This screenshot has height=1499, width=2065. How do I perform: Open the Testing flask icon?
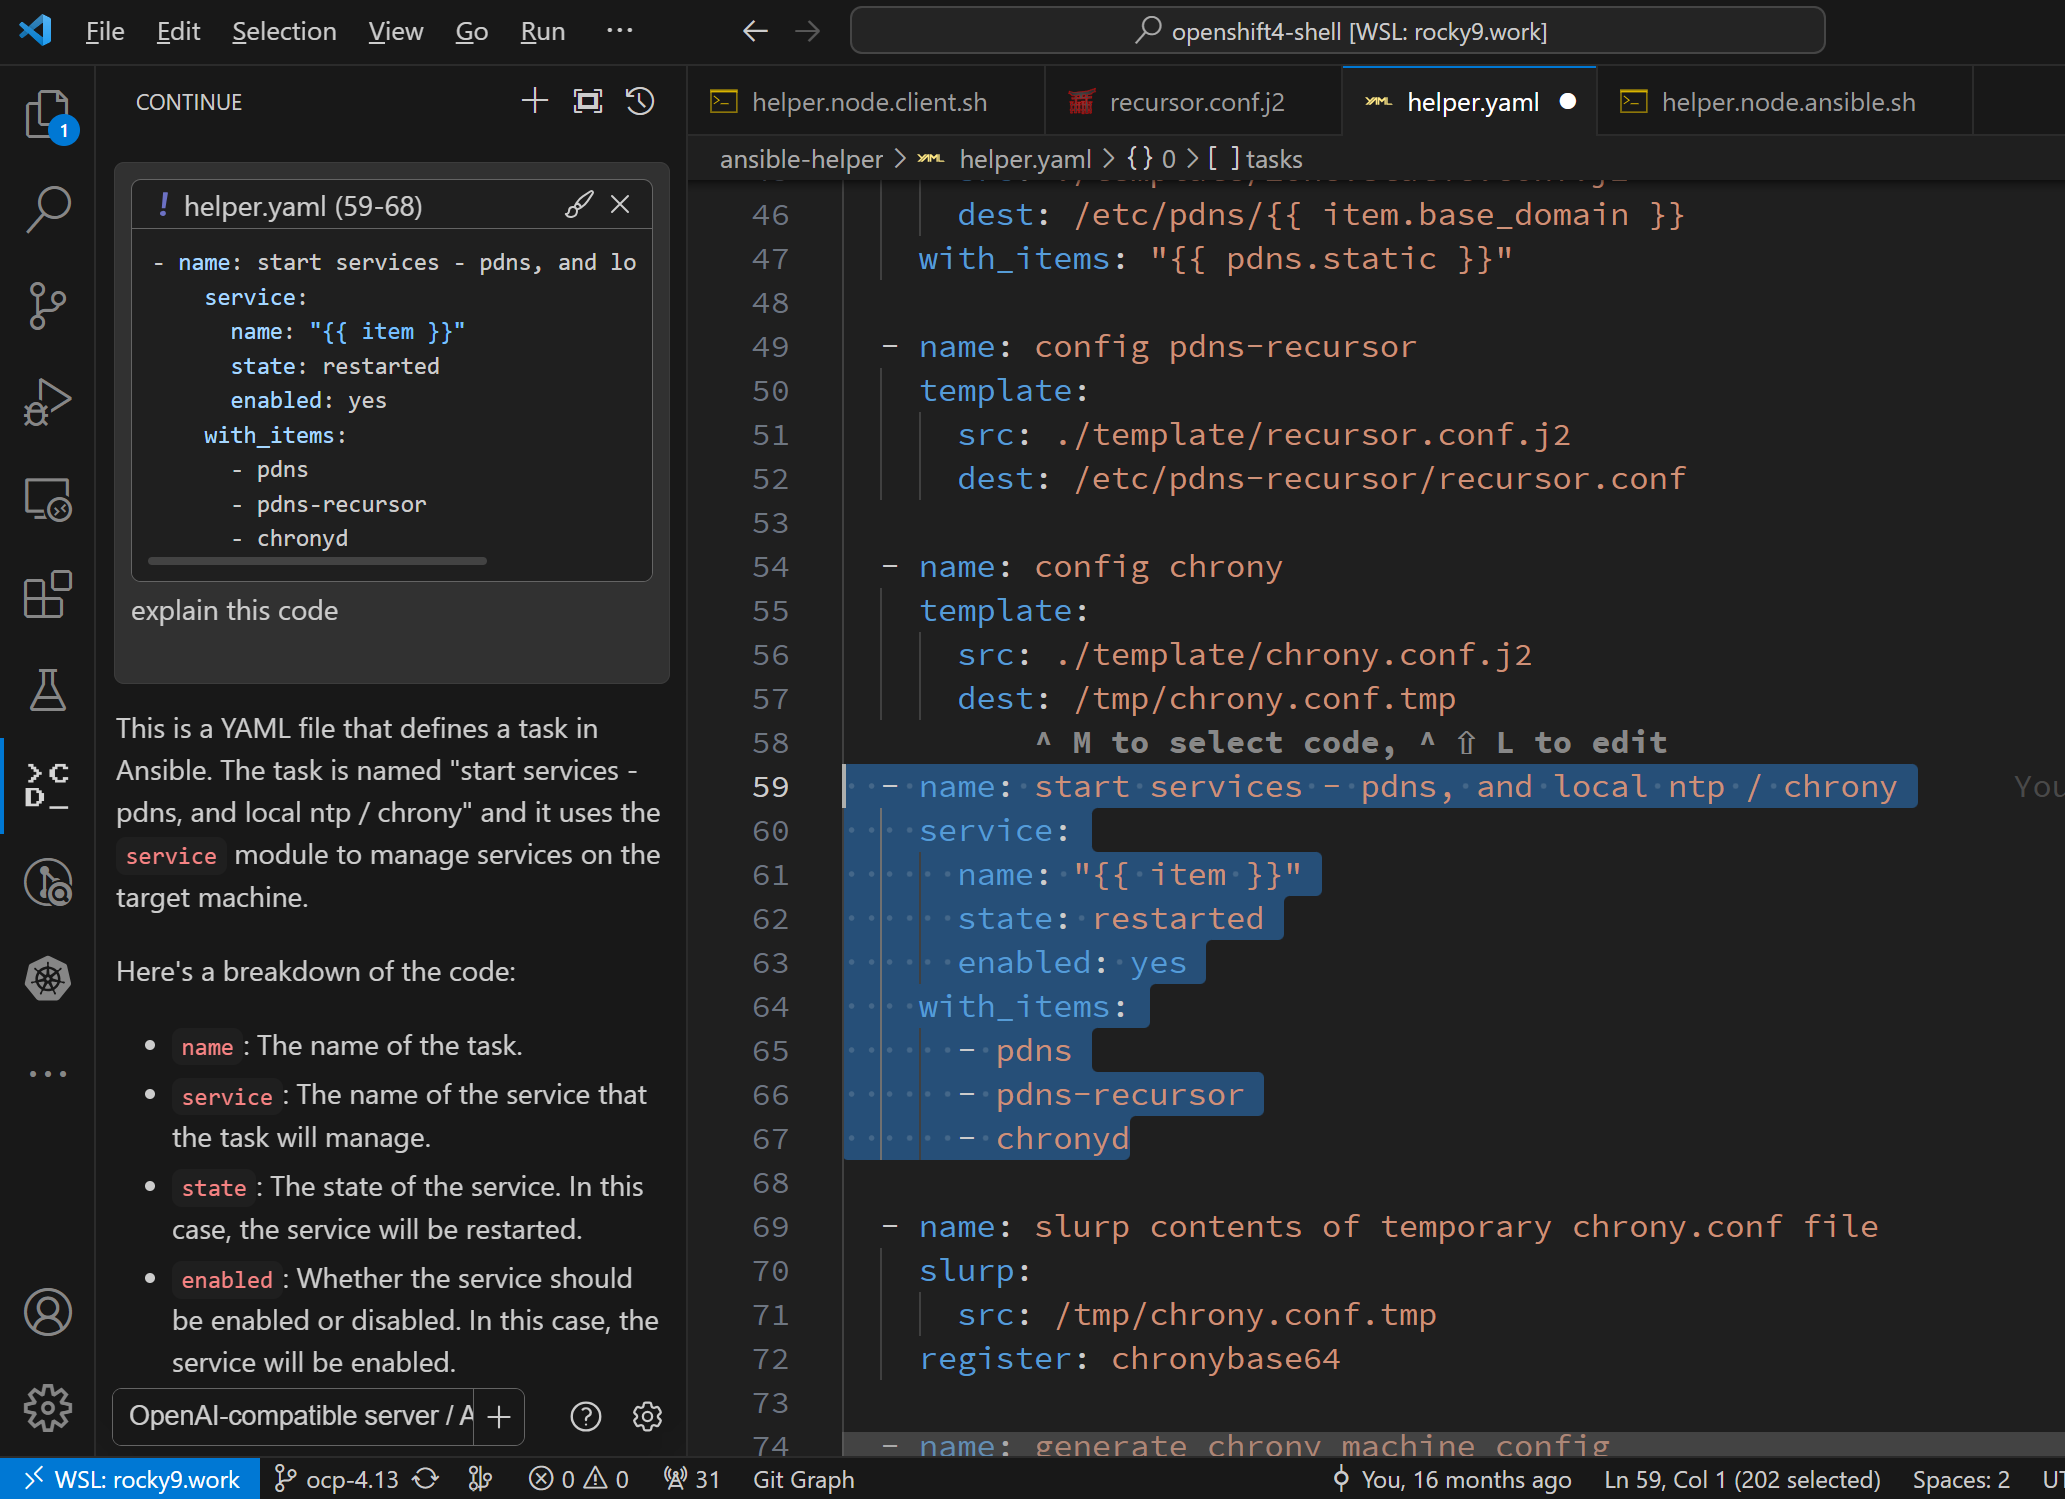tap(47, 690)
